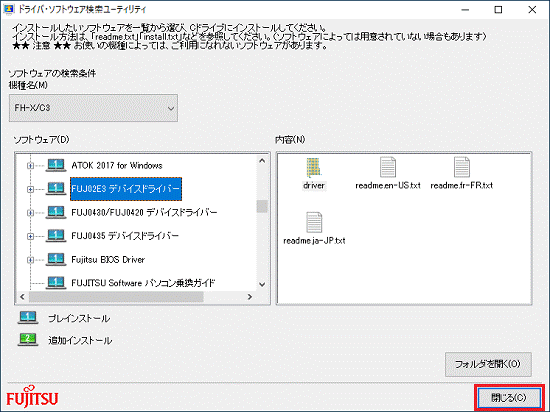Click the 追加インストール legend text
Image resolution: width=550 pixels, height=412 pixels.
click(x=80, y=340)
